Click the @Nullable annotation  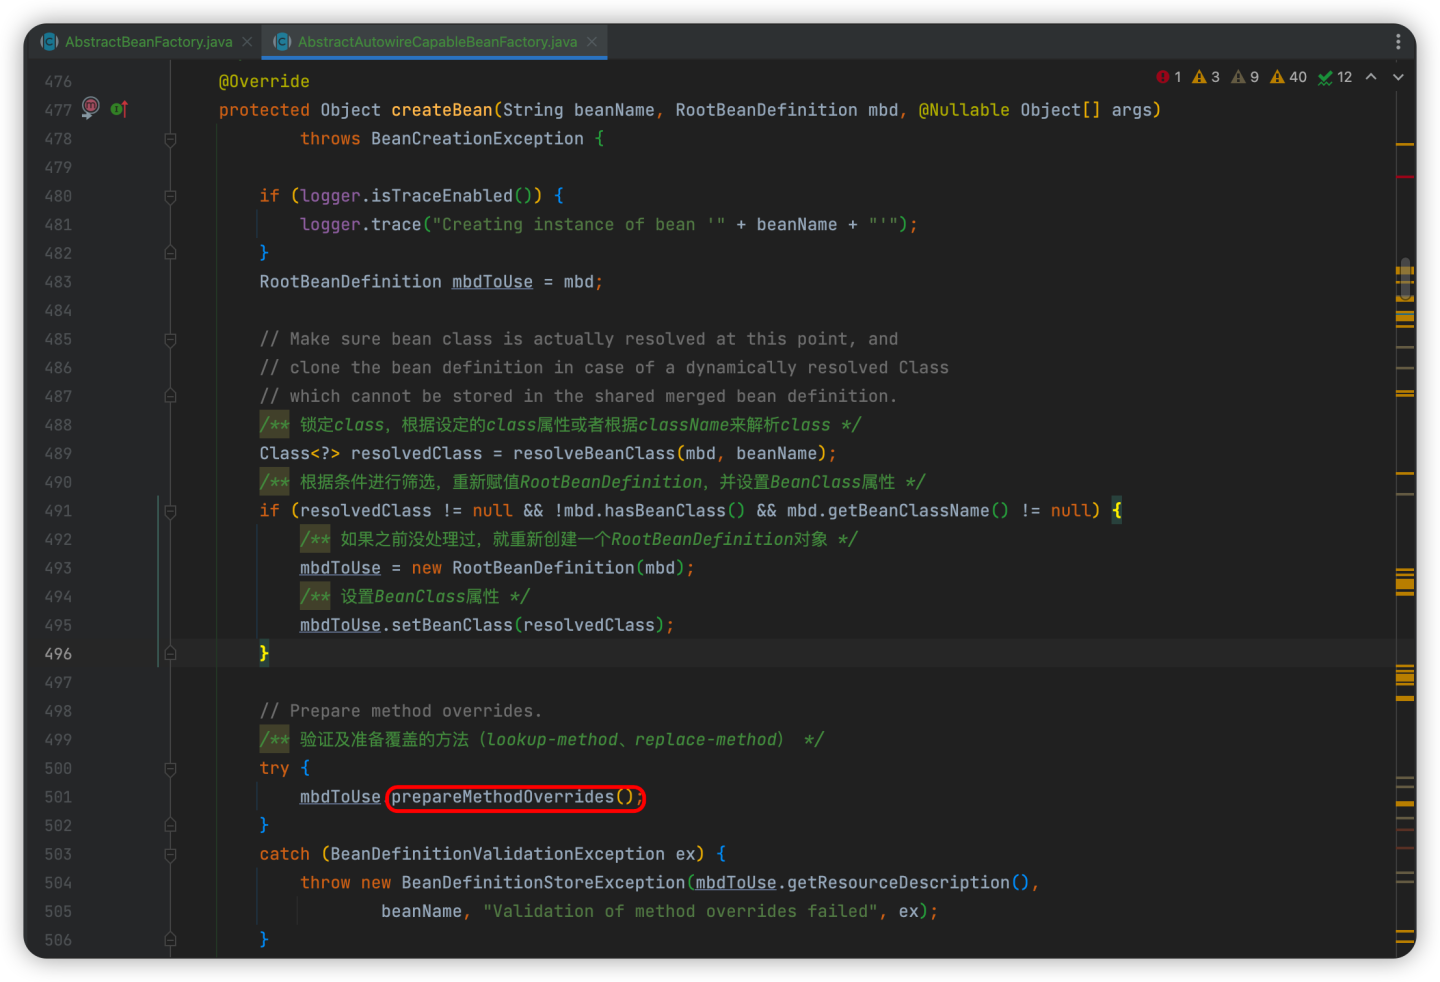pos(964,110)
